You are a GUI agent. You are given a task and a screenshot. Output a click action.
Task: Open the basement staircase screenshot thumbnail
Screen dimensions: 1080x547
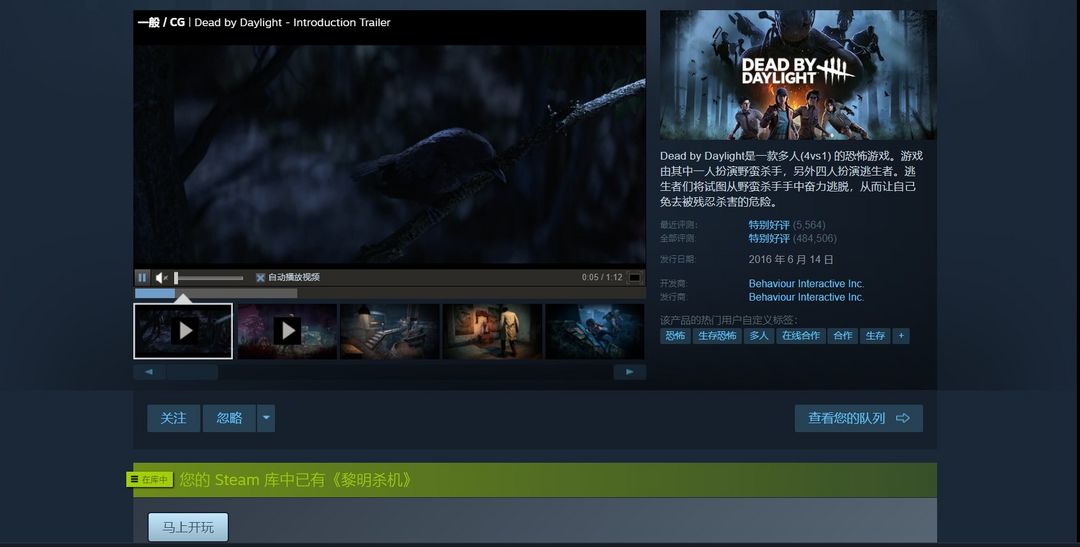(390, 331)
